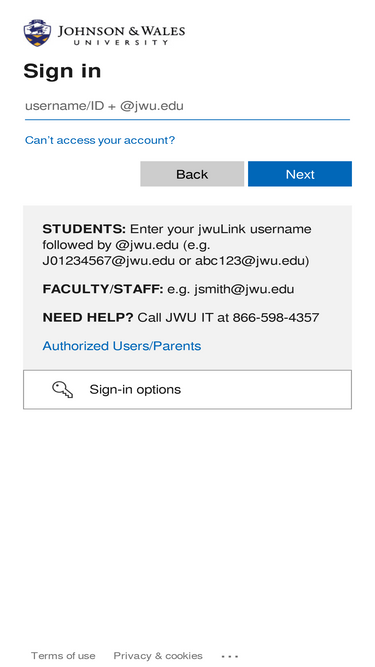Select the Sign-in options text label
This screenshot has width=375, height=667.
pos(135,389)
